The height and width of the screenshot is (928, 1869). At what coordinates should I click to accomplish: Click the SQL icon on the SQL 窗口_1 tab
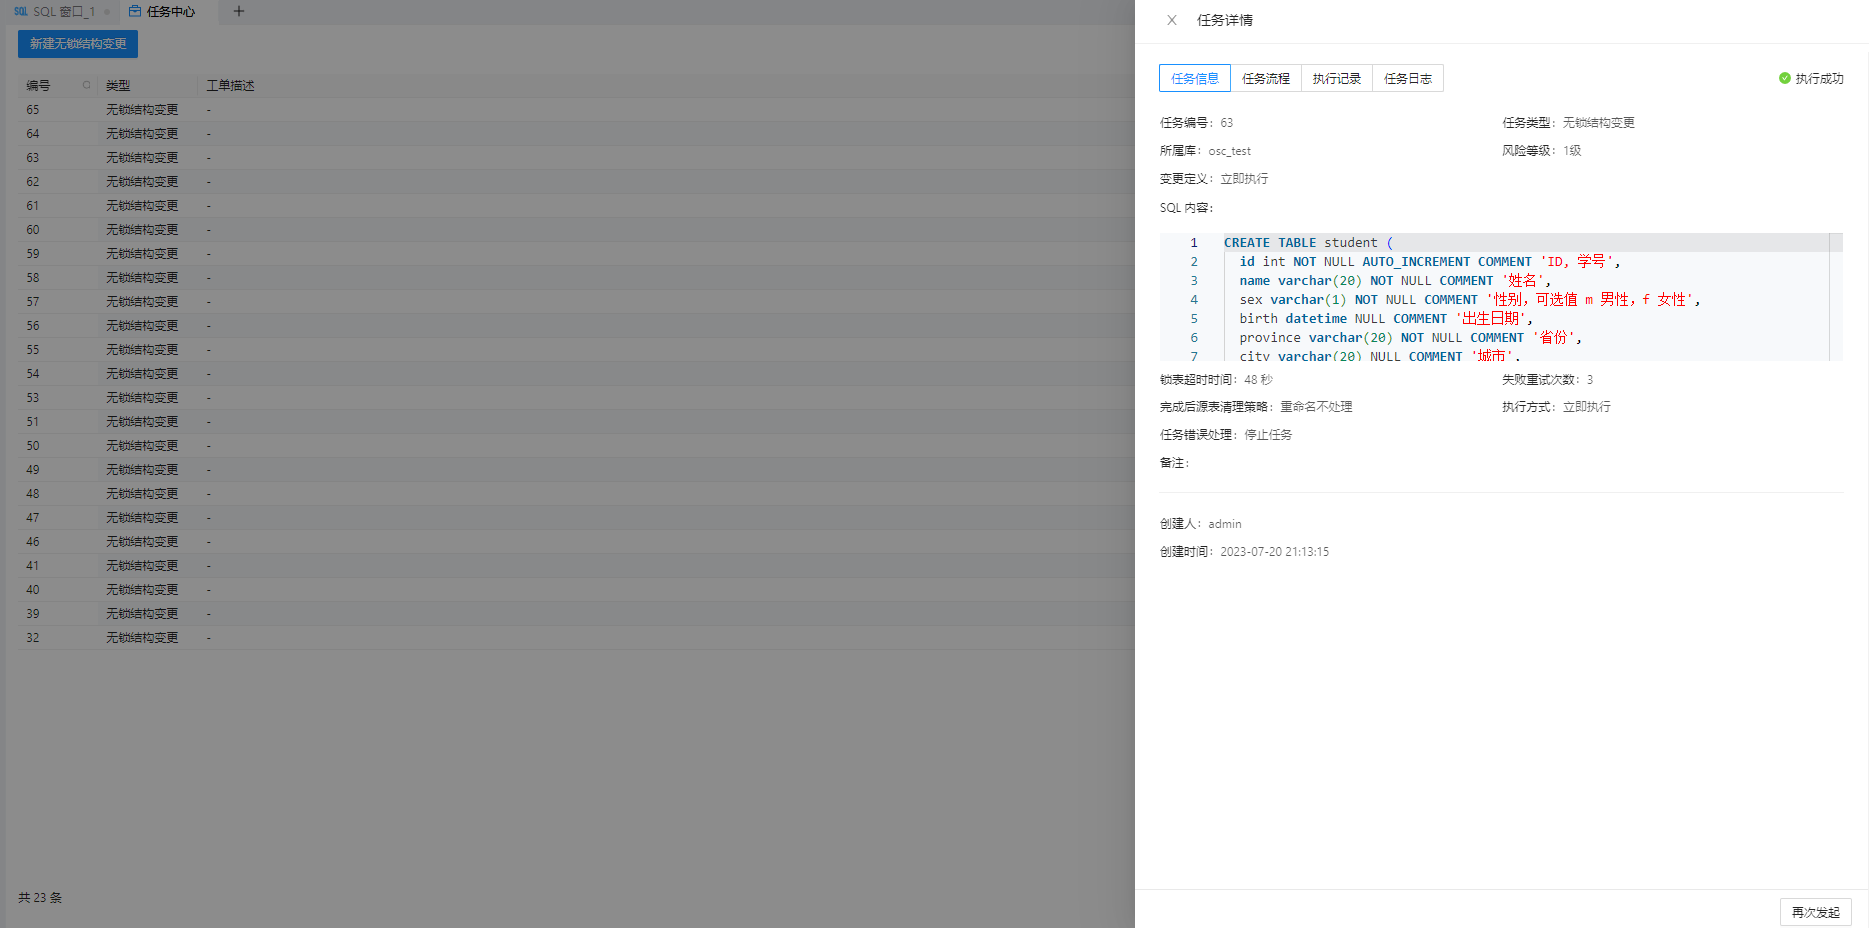21,12
